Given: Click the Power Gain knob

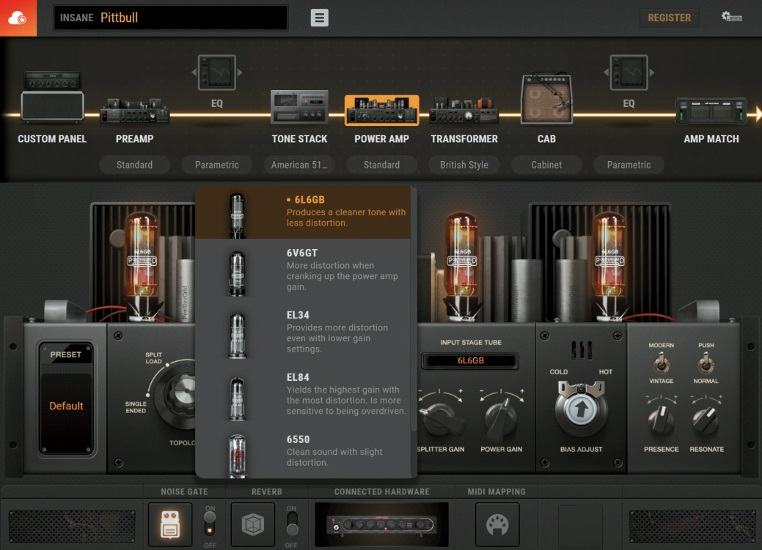Looking at the screenshot, I should coord(502,418).
